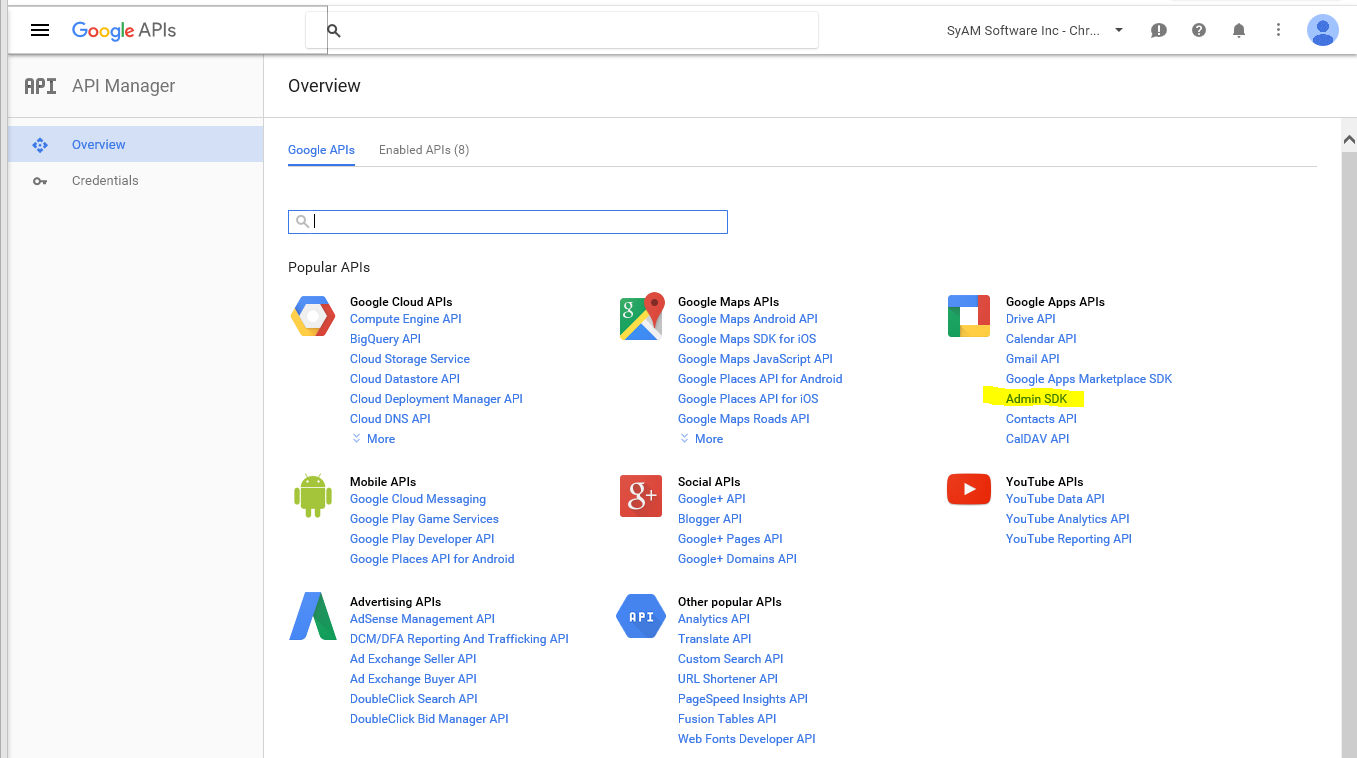Open the SyAM Software project dropdown

[x=1035, y=31]
